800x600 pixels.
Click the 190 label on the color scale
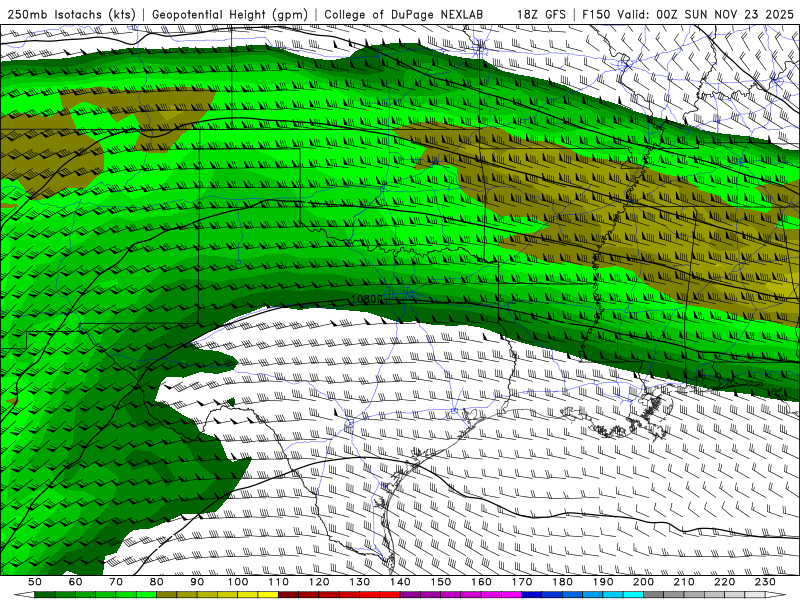pyautogui.click(x=603, y=582)
